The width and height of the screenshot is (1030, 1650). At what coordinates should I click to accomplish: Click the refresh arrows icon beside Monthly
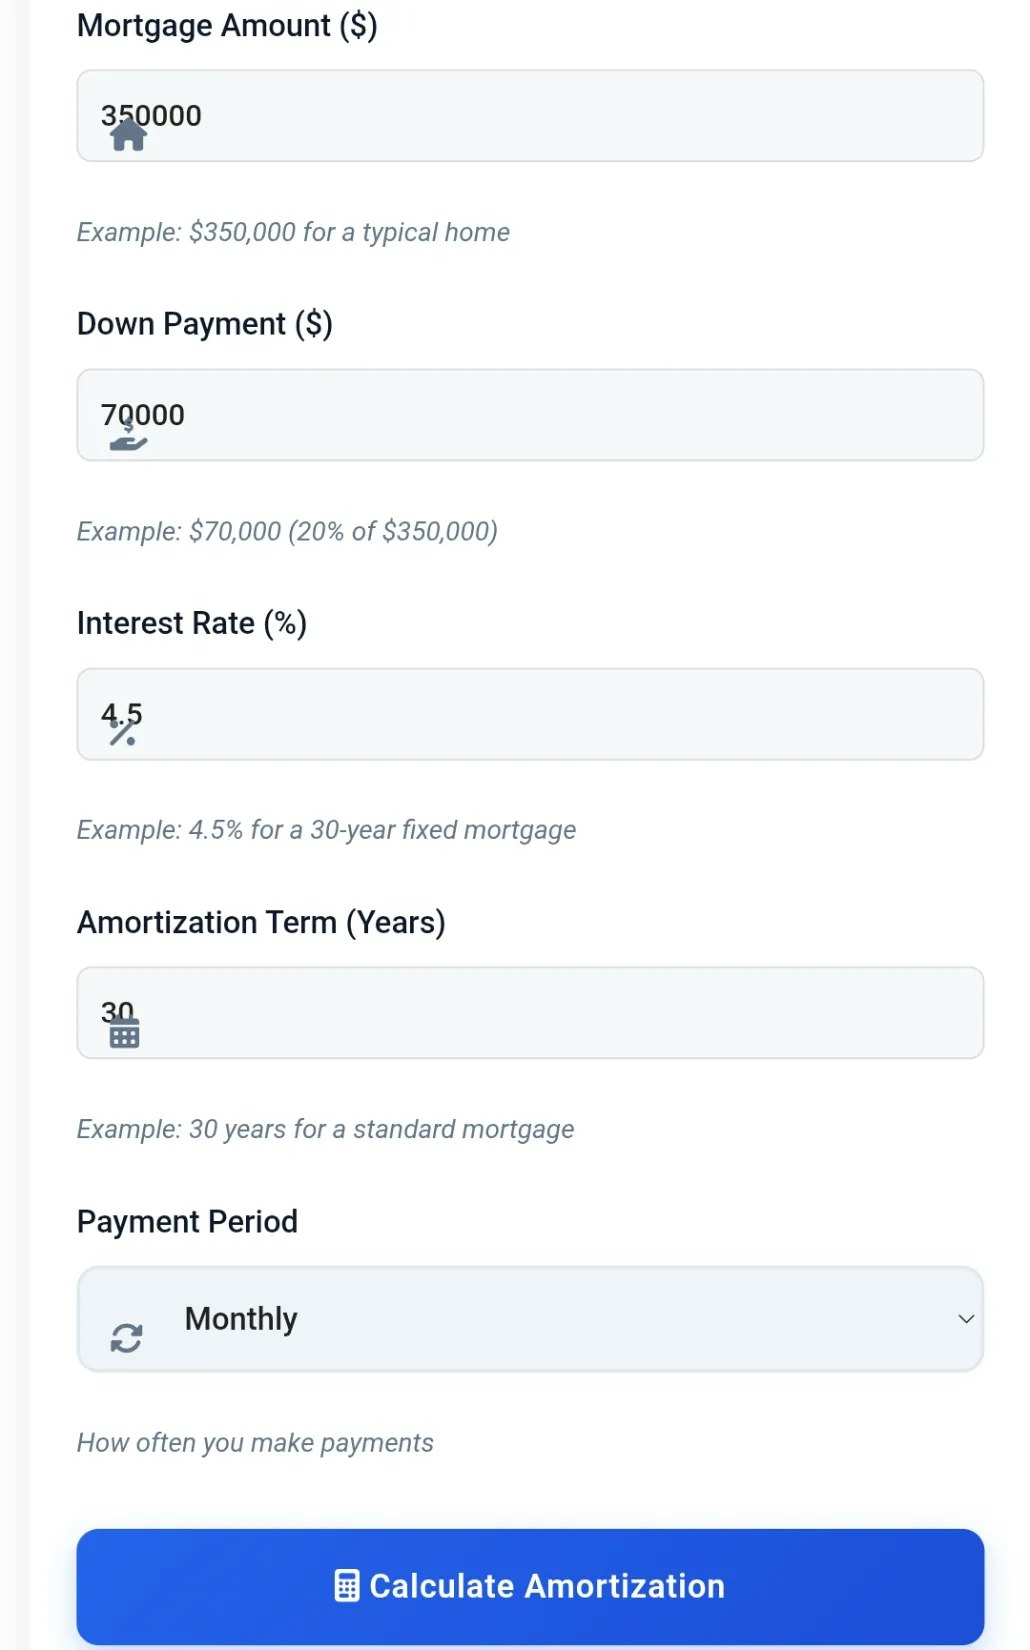126,1338
